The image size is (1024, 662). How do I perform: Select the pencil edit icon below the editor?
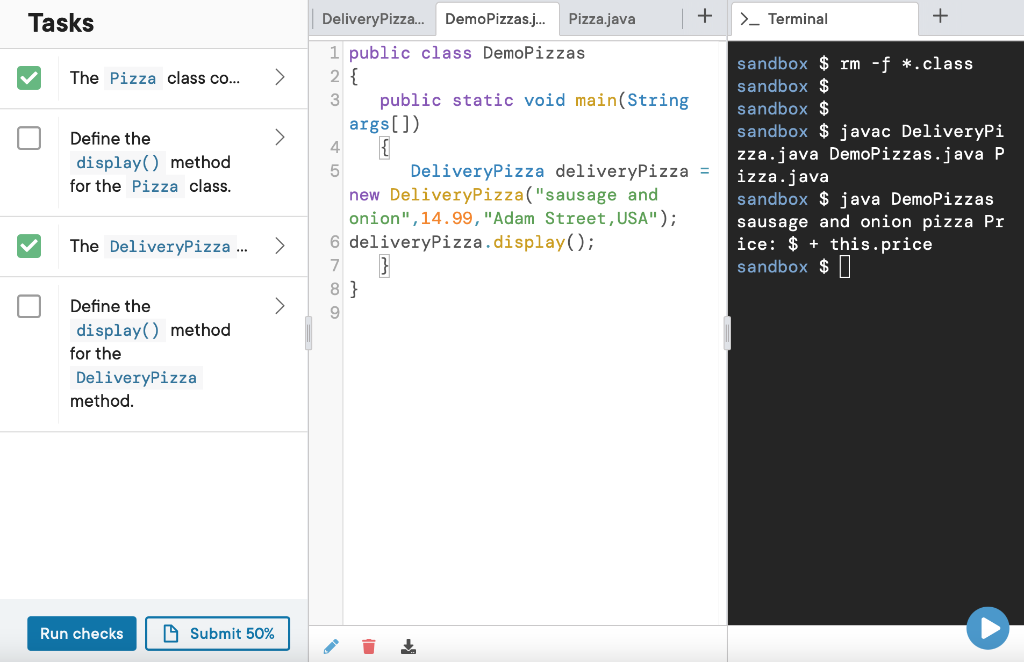click(x=331, y=646)
